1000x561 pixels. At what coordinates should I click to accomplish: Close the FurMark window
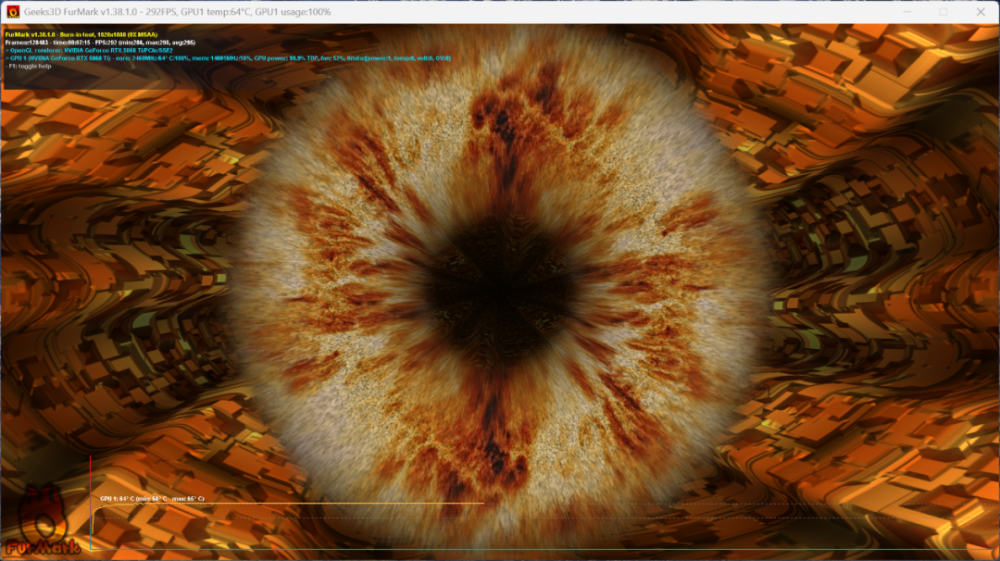[x=980, y=11]
